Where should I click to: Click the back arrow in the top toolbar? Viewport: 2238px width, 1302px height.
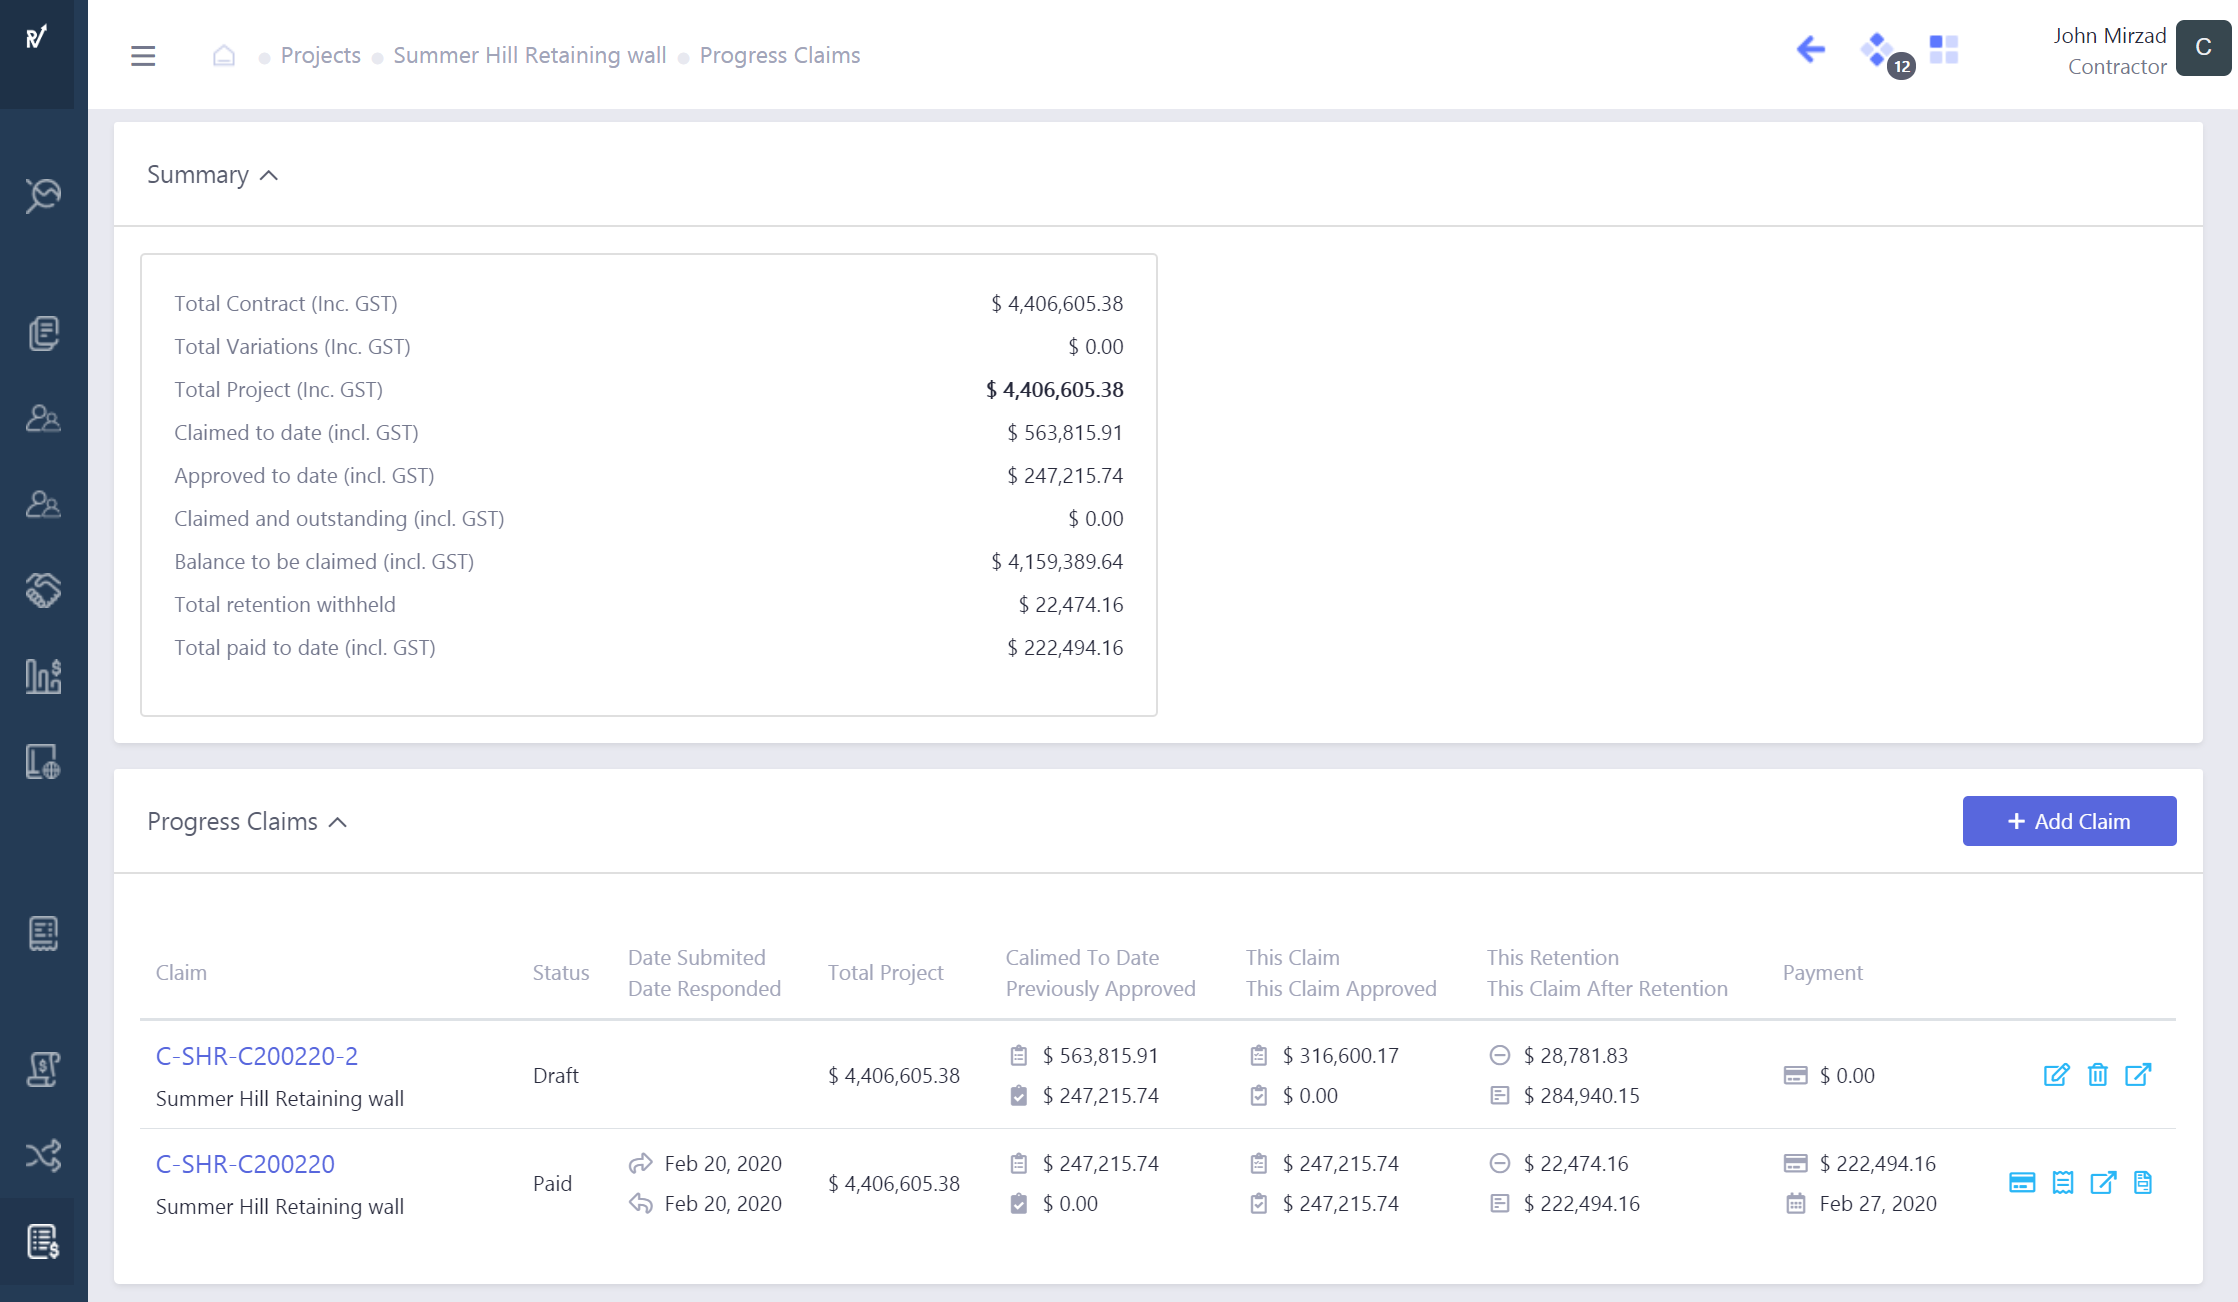[x=1809, y=49]
